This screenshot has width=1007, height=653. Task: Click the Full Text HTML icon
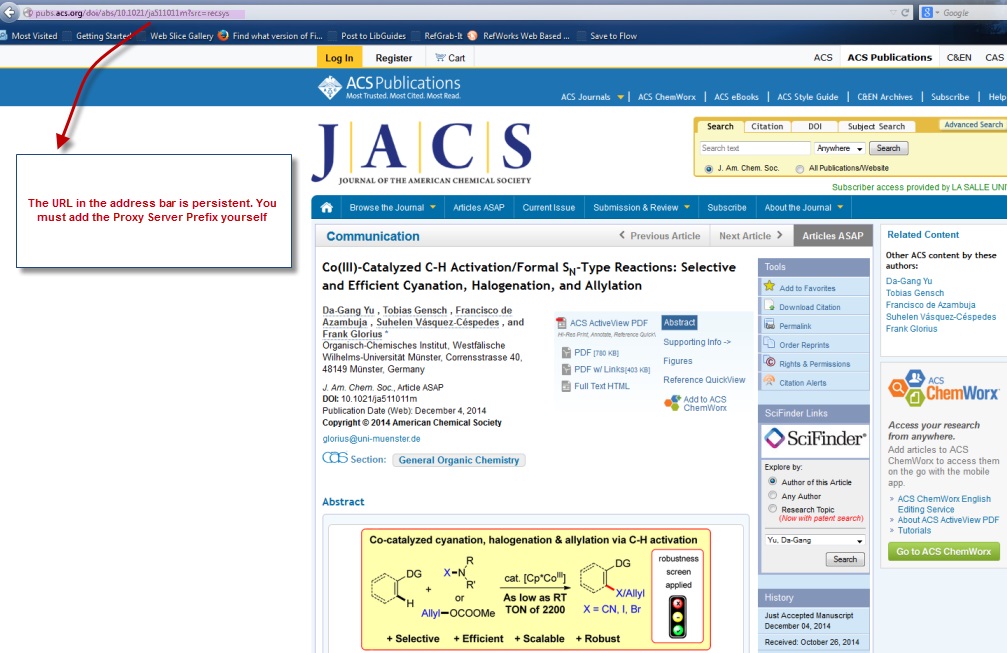tap(566, 386)
